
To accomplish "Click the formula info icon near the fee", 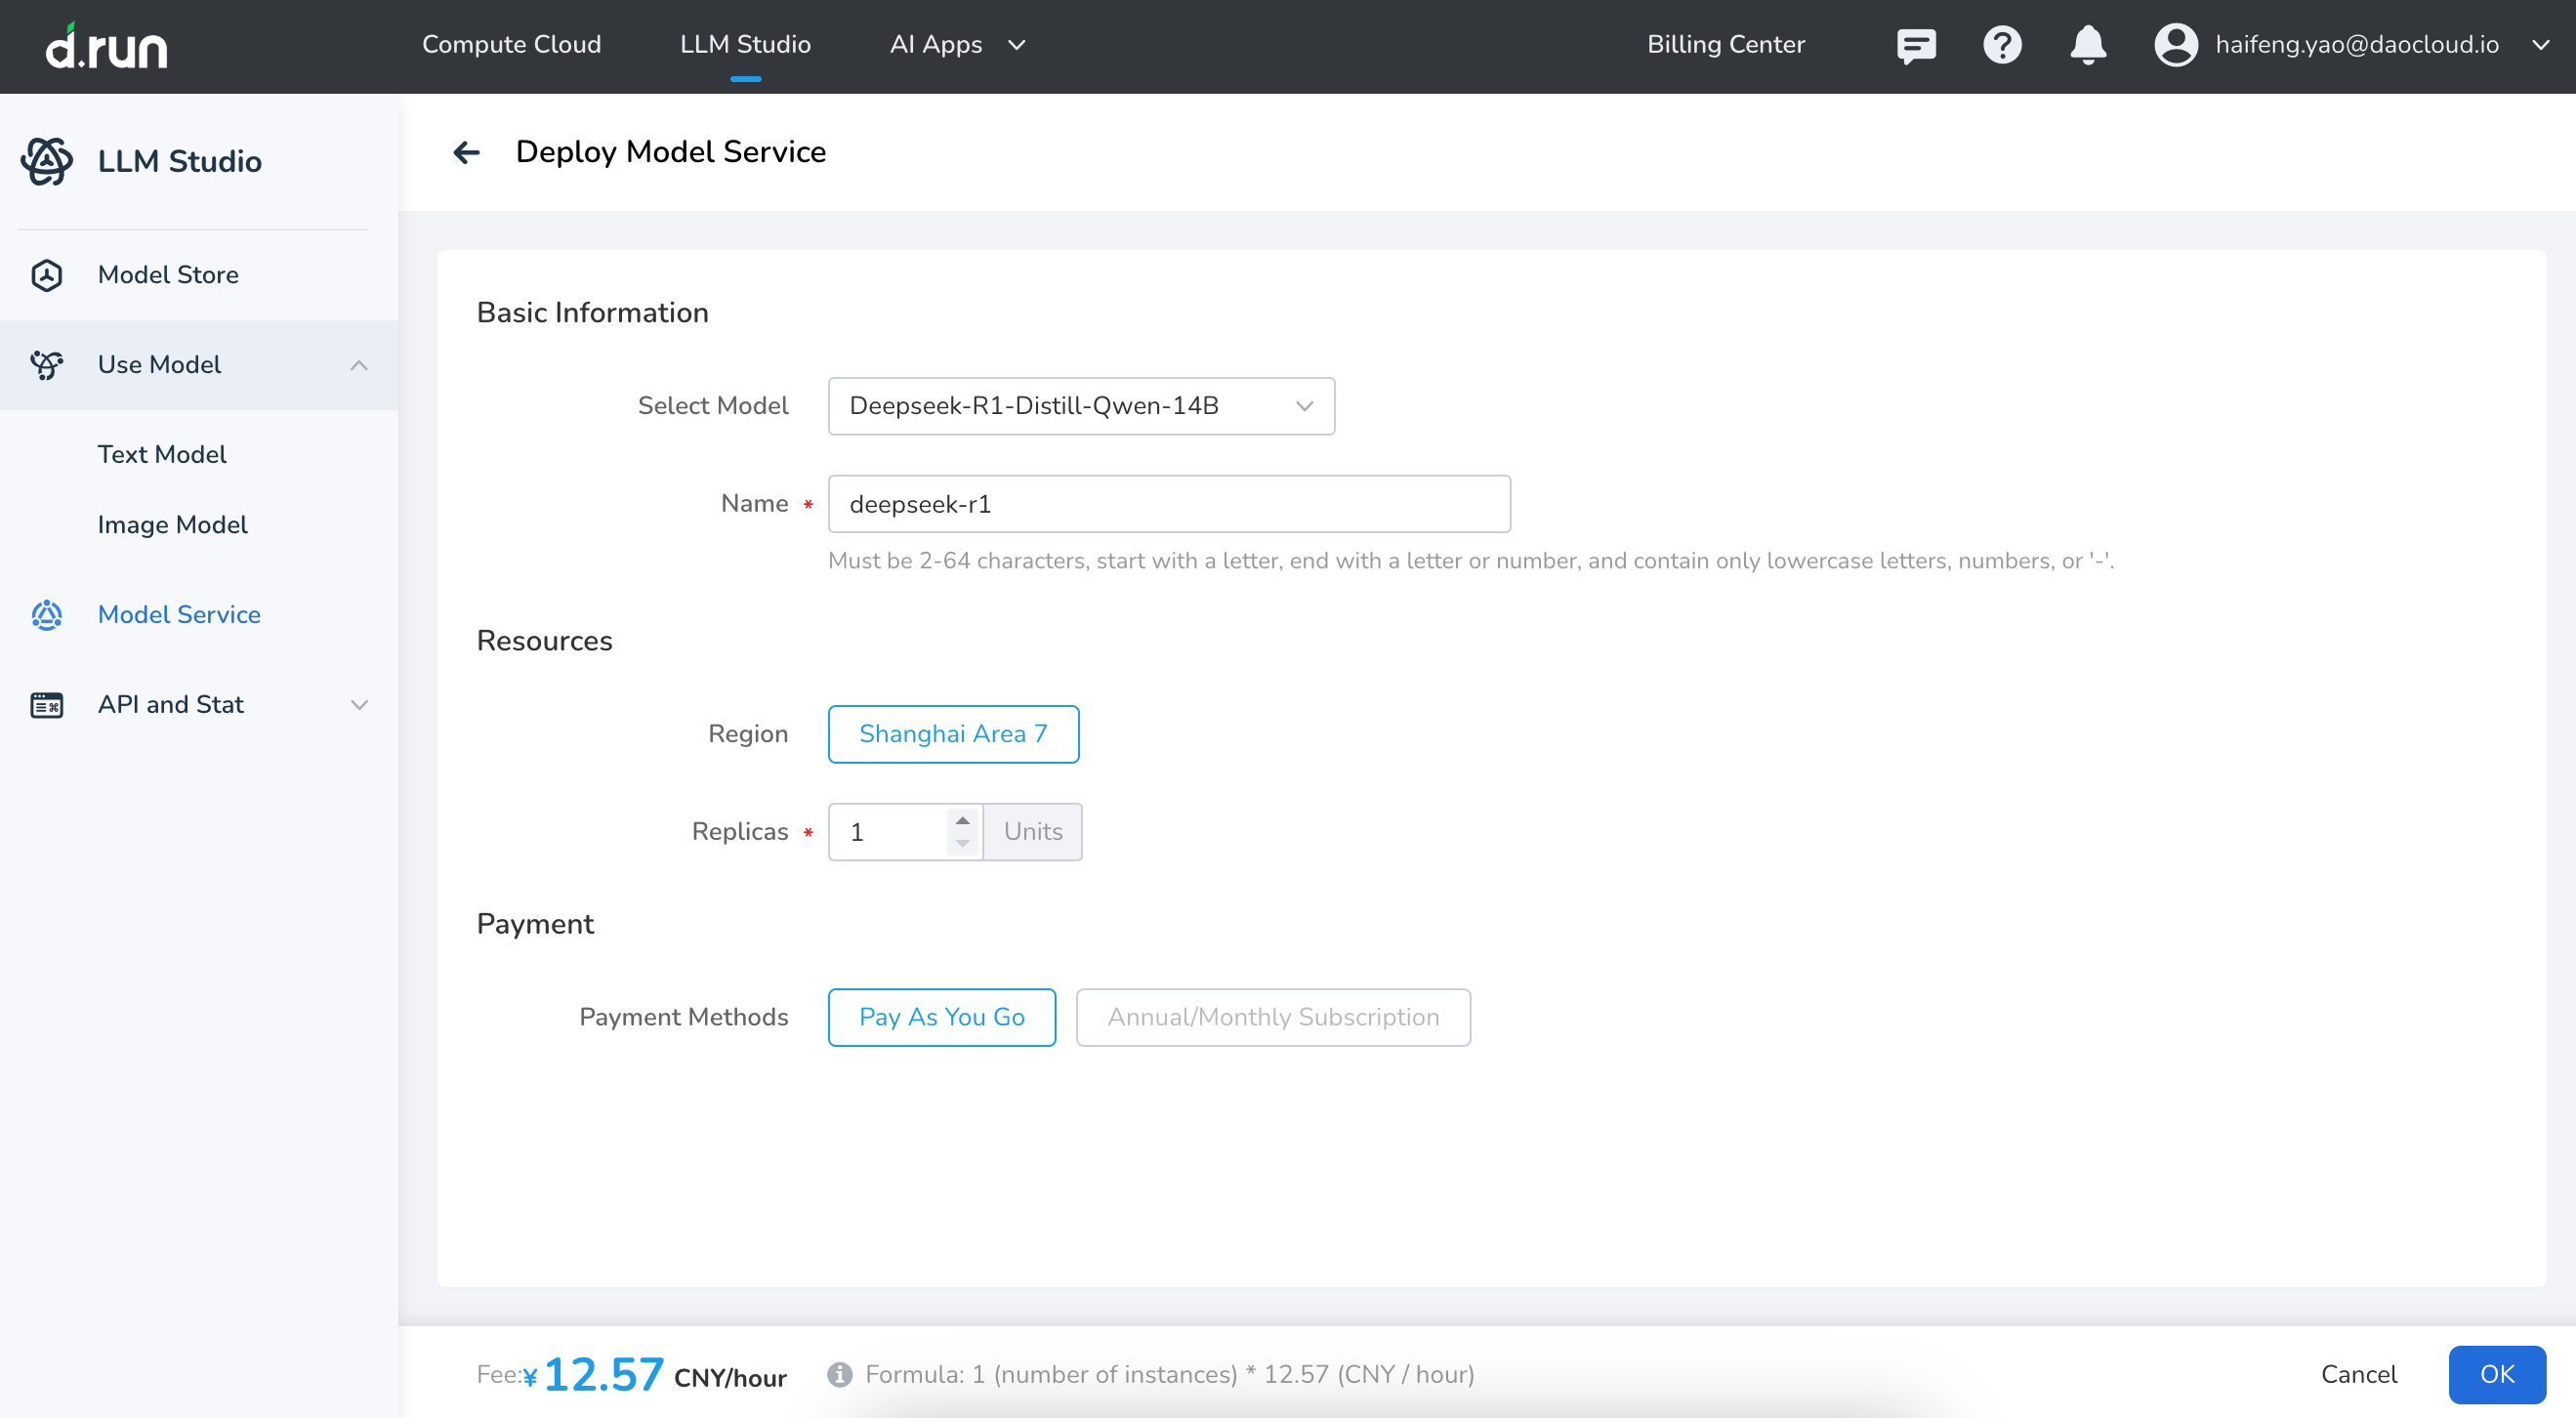I will 839,1374.
